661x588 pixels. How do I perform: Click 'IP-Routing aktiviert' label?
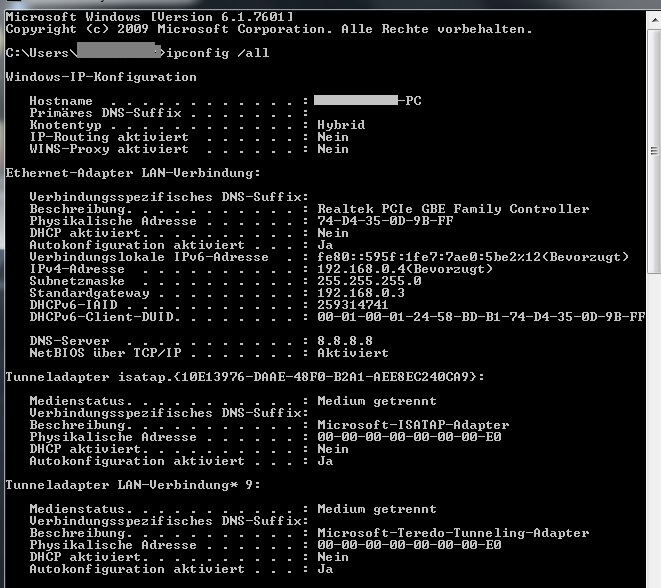coord(109,137)
